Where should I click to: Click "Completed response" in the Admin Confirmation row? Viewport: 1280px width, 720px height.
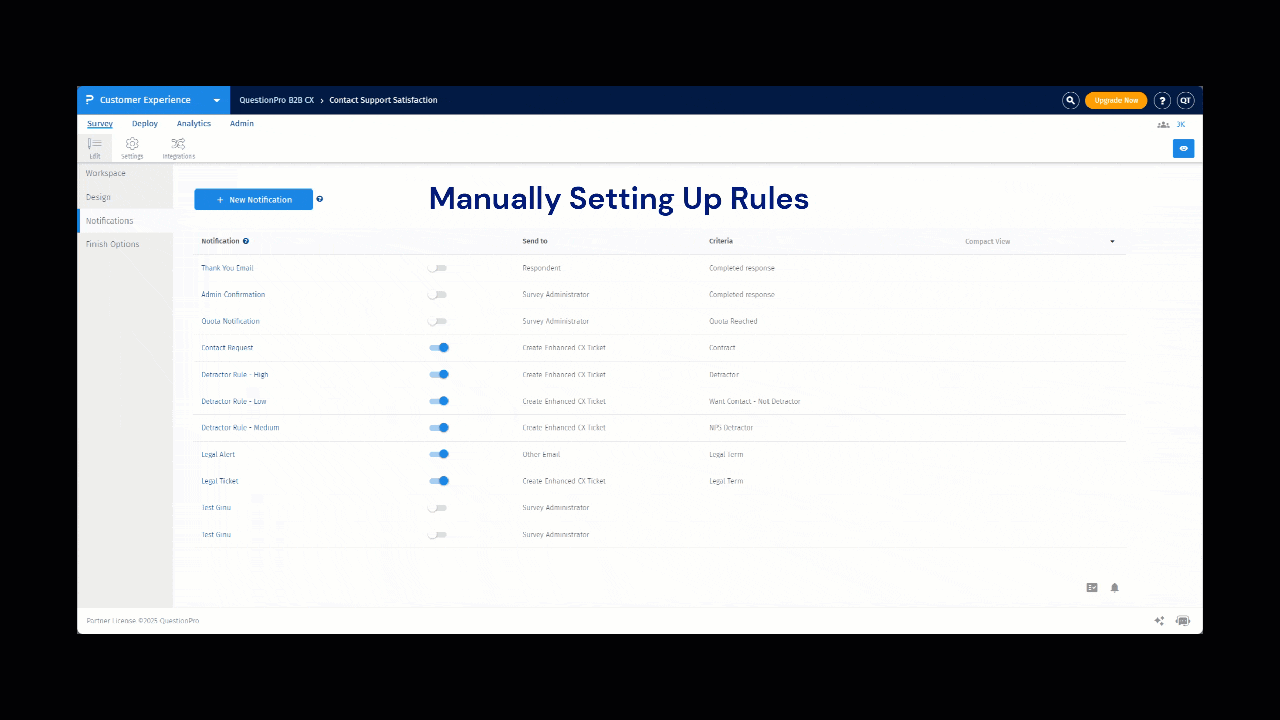click(x=742, y=295)
